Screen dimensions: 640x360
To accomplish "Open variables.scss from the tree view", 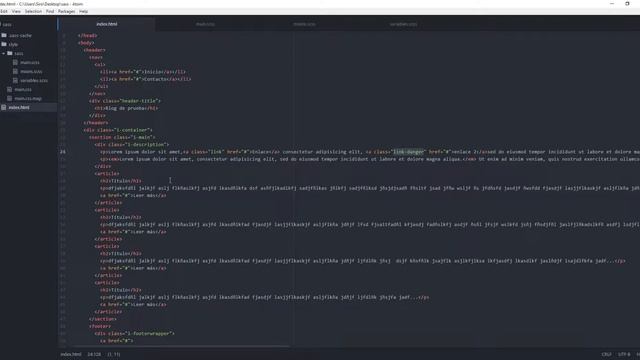I will (x=34, y=80).
